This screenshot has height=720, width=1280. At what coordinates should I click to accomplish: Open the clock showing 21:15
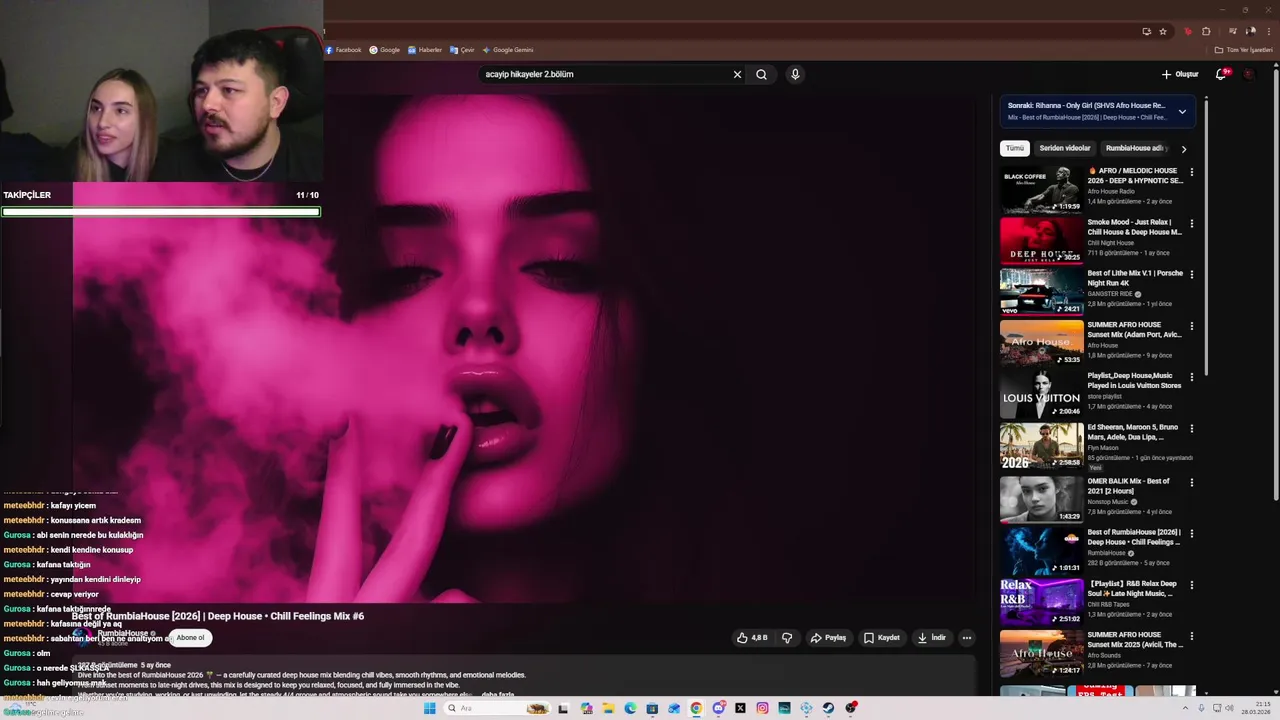(x=1254, y=708)
